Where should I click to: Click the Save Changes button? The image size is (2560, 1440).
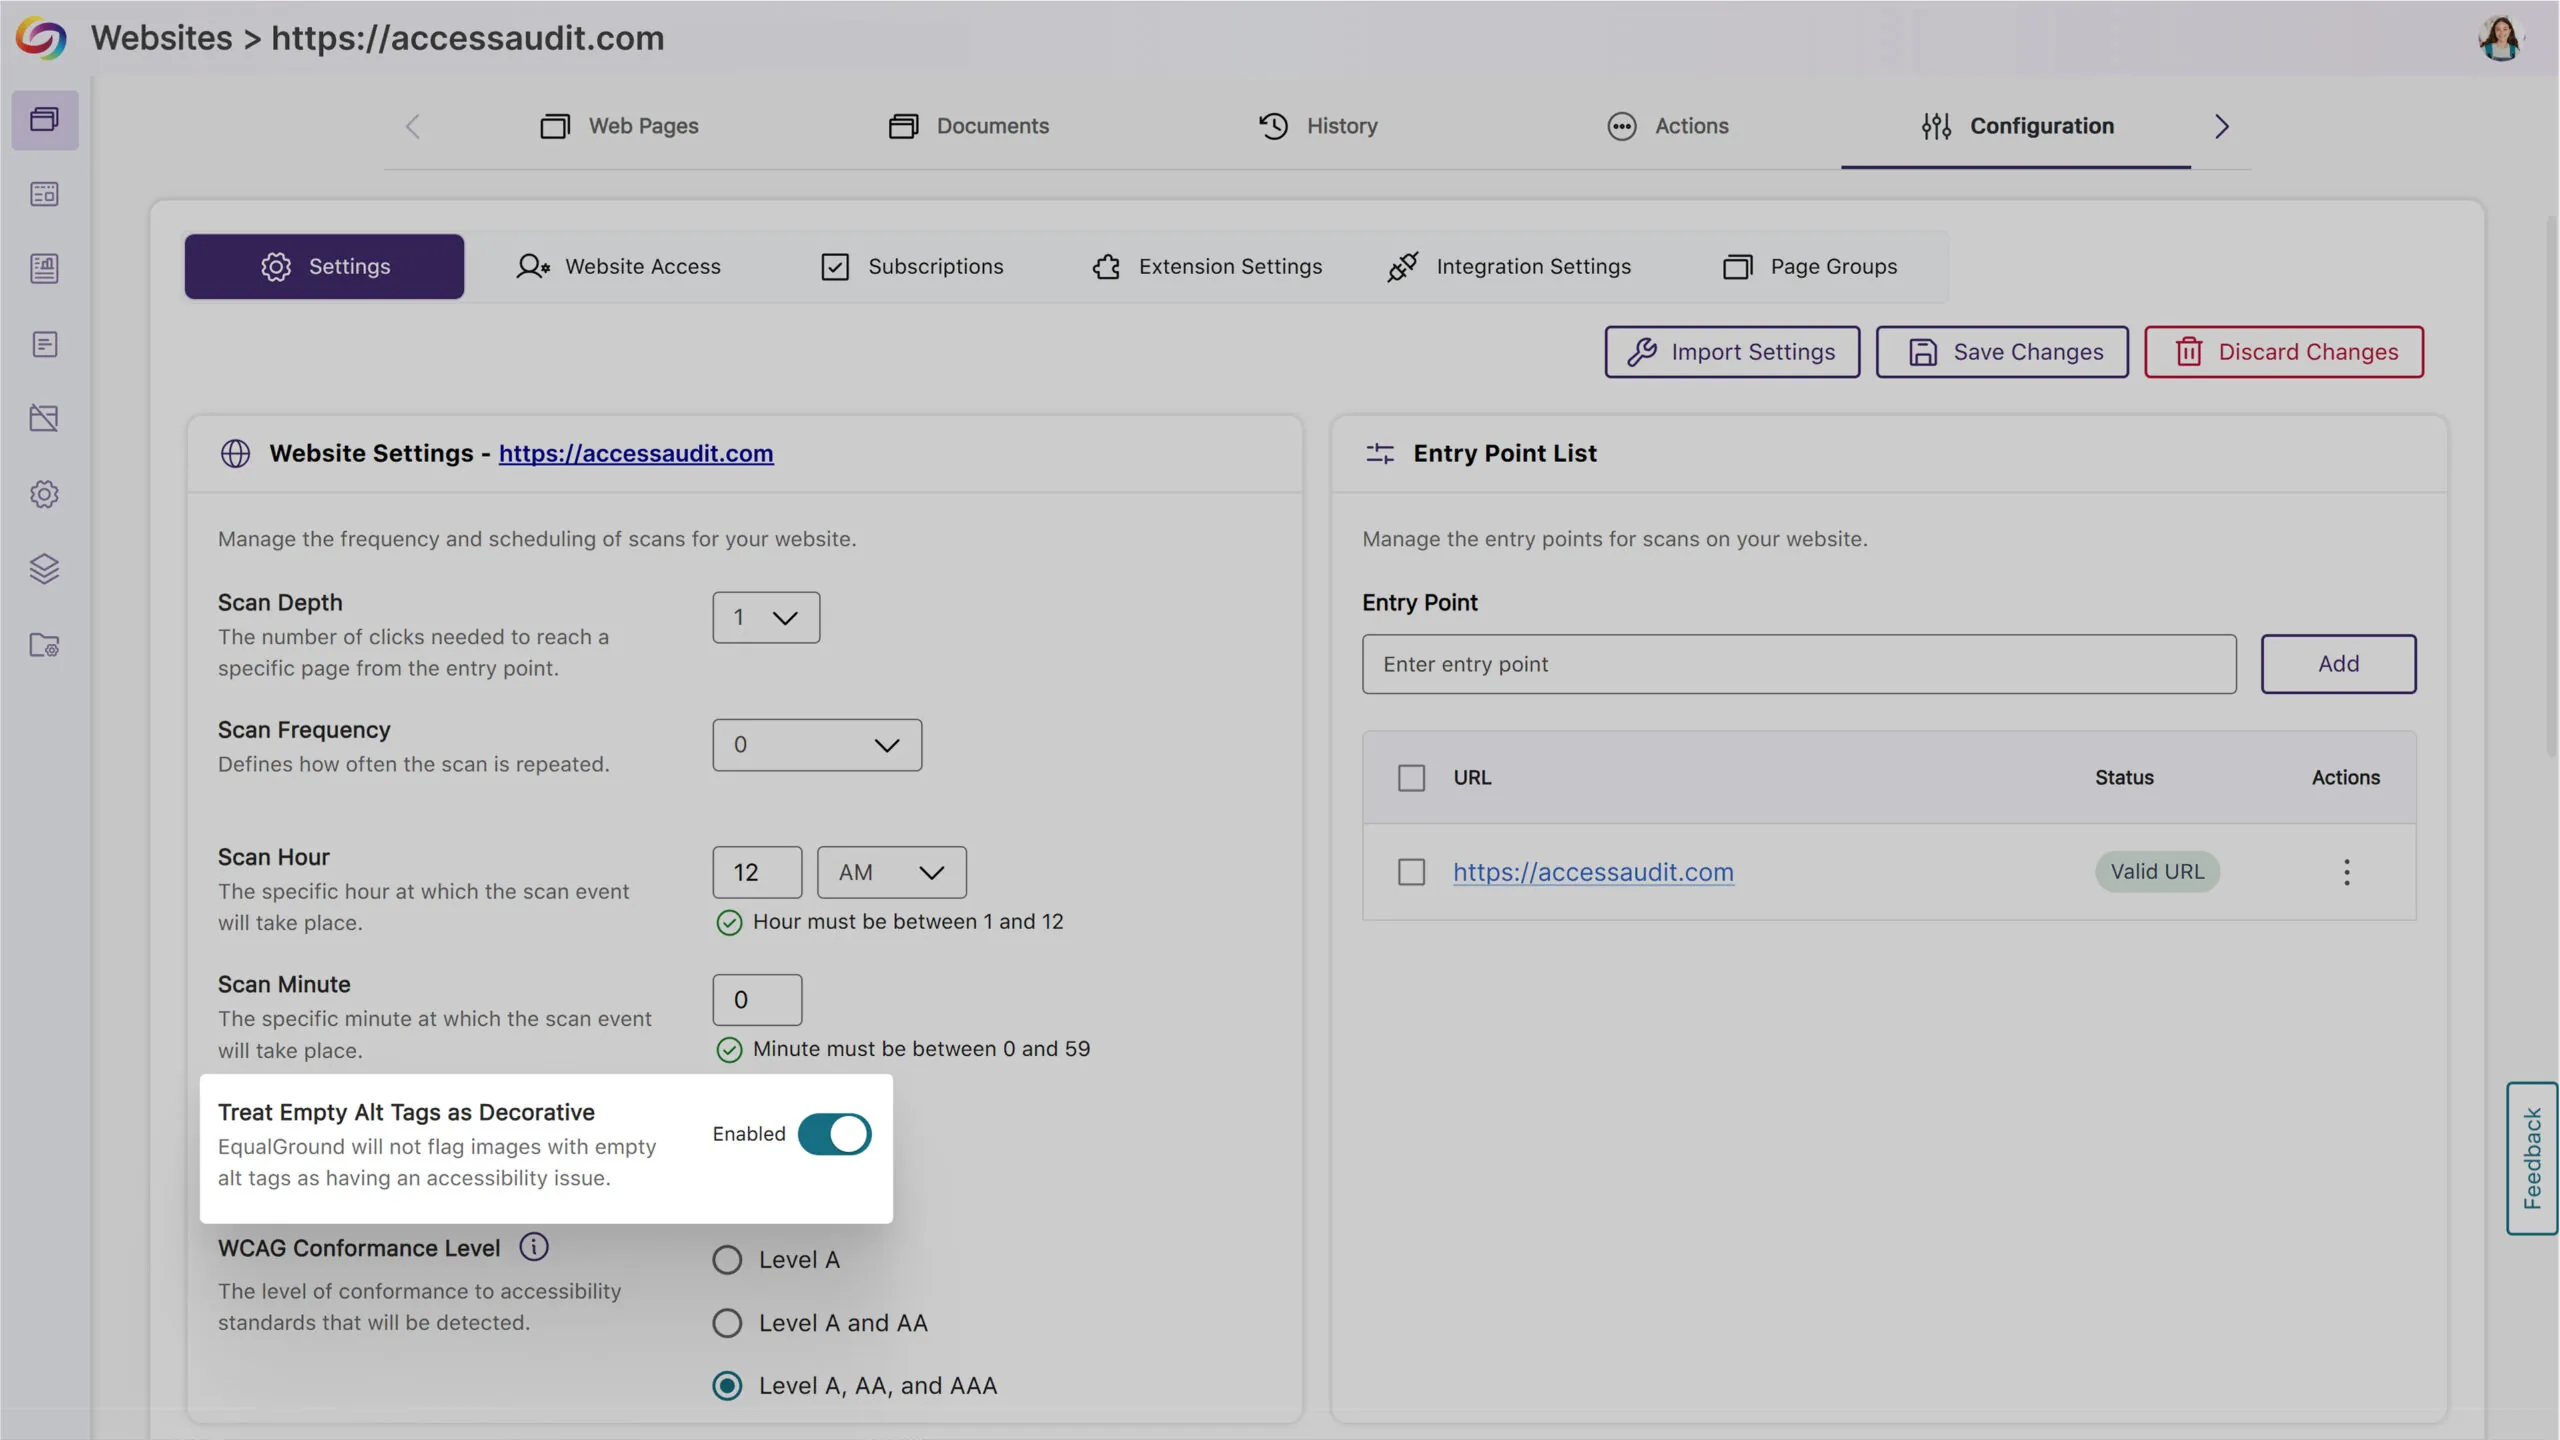coord(2002,352)
